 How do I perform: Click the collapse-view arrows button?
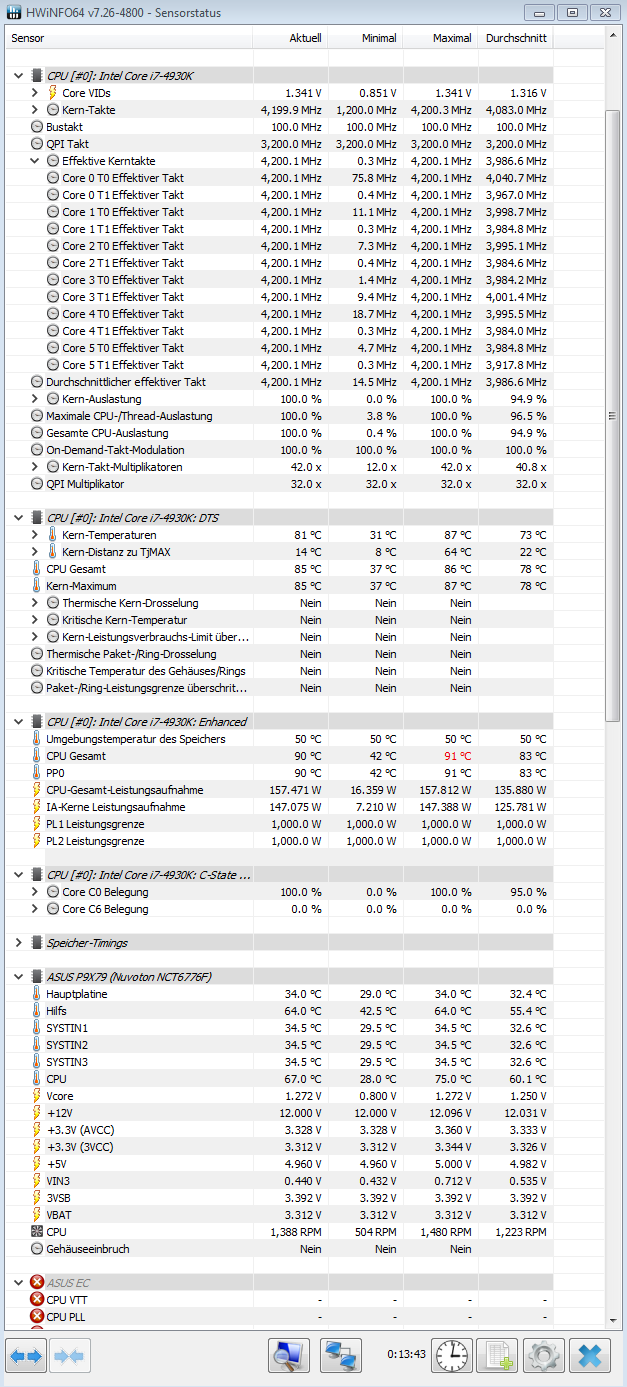[69, 1356]
